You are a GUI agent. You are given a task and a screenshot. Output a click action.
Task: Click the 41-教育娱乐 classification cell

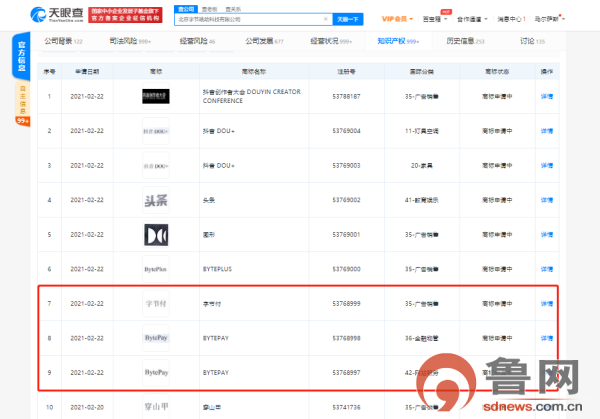(x=422, y=200)
